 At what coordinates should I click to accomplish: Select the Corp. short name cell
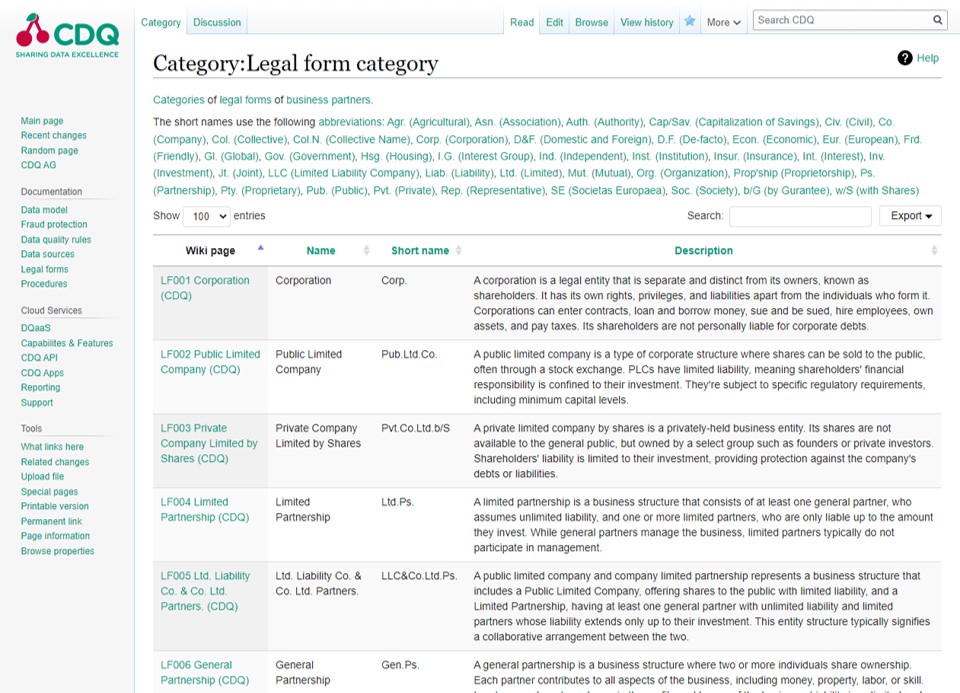point(394,280)
